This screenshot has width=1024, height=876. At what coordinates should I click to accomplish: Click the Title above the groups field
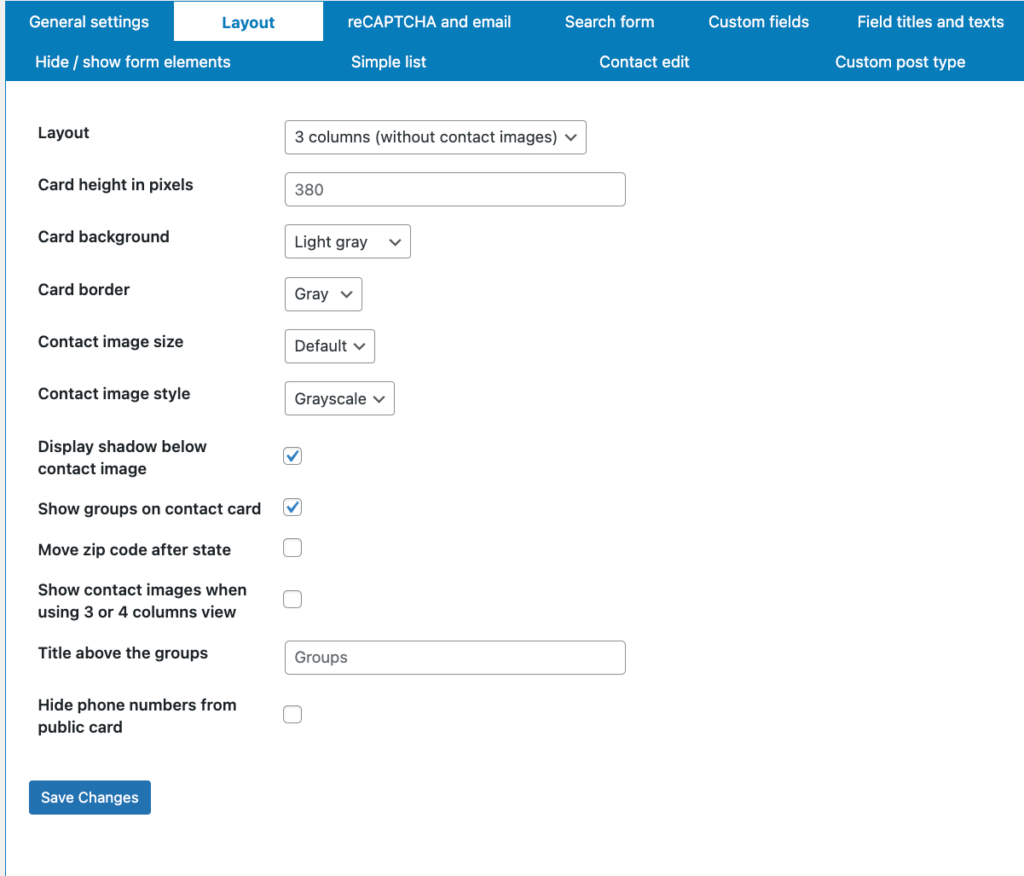455,657
